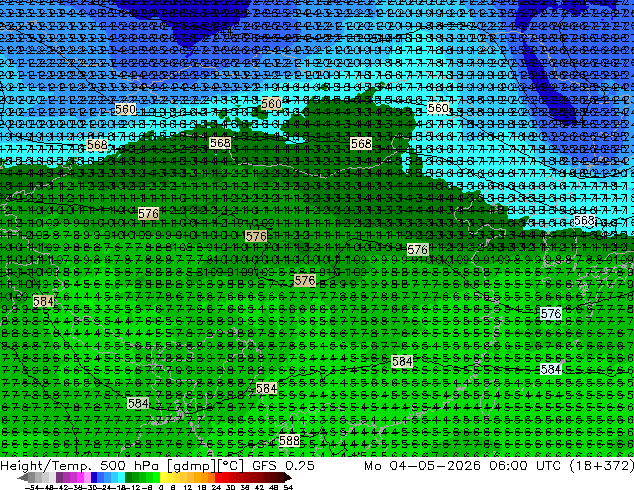Click the white-backed 584 contour label
Image resolution: width=634 pixels, height=490 pixels.
(551, 369)
